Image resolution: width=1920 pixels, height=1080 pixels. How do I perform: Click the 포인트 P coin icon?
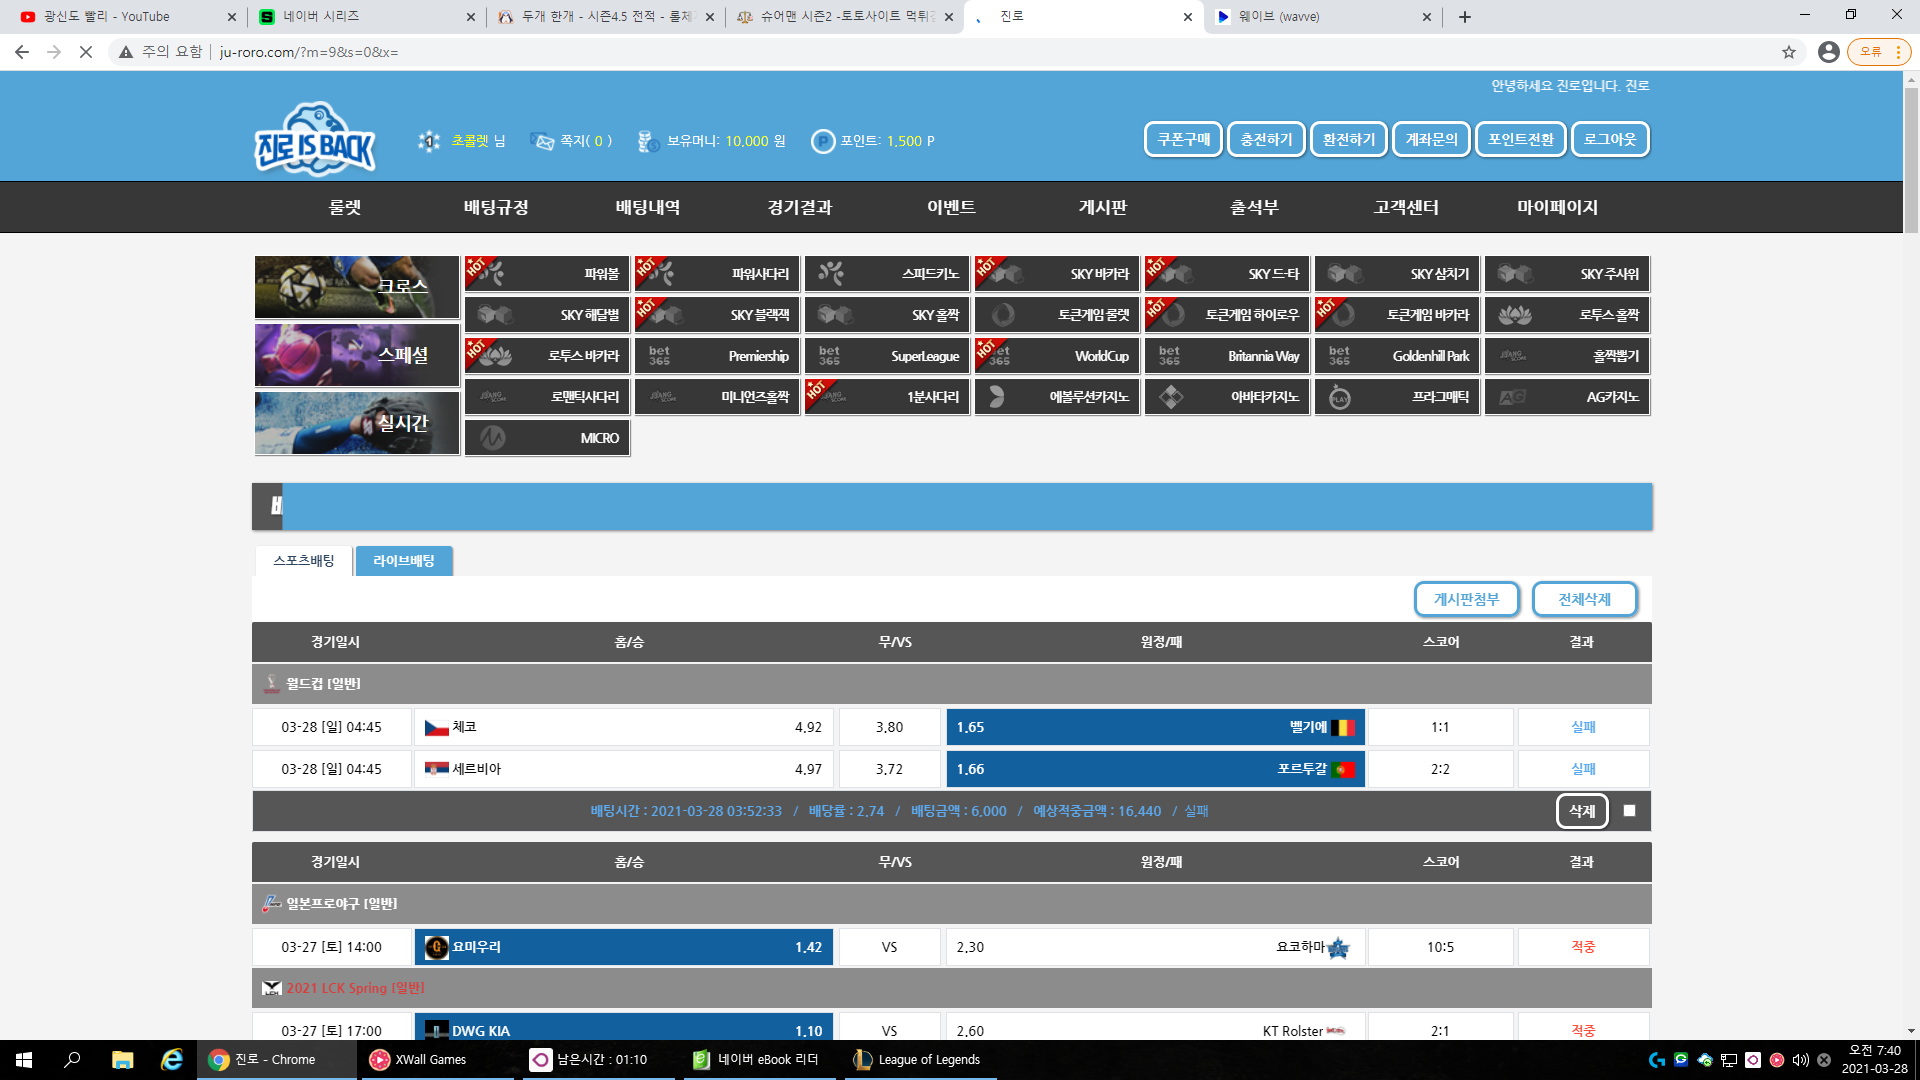[822, 141]
